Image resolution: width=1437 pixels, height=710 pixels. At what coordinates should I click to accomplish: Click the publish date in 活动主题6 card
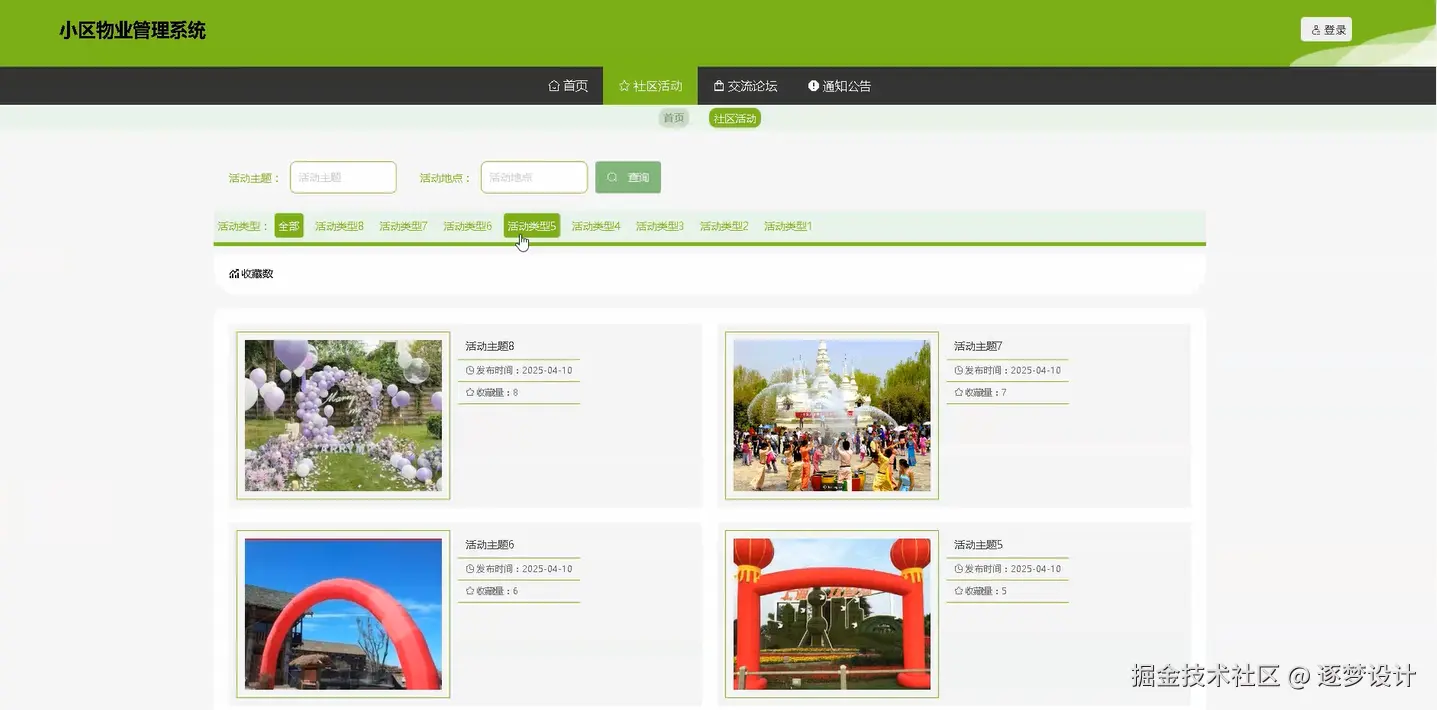coord(547,569)
